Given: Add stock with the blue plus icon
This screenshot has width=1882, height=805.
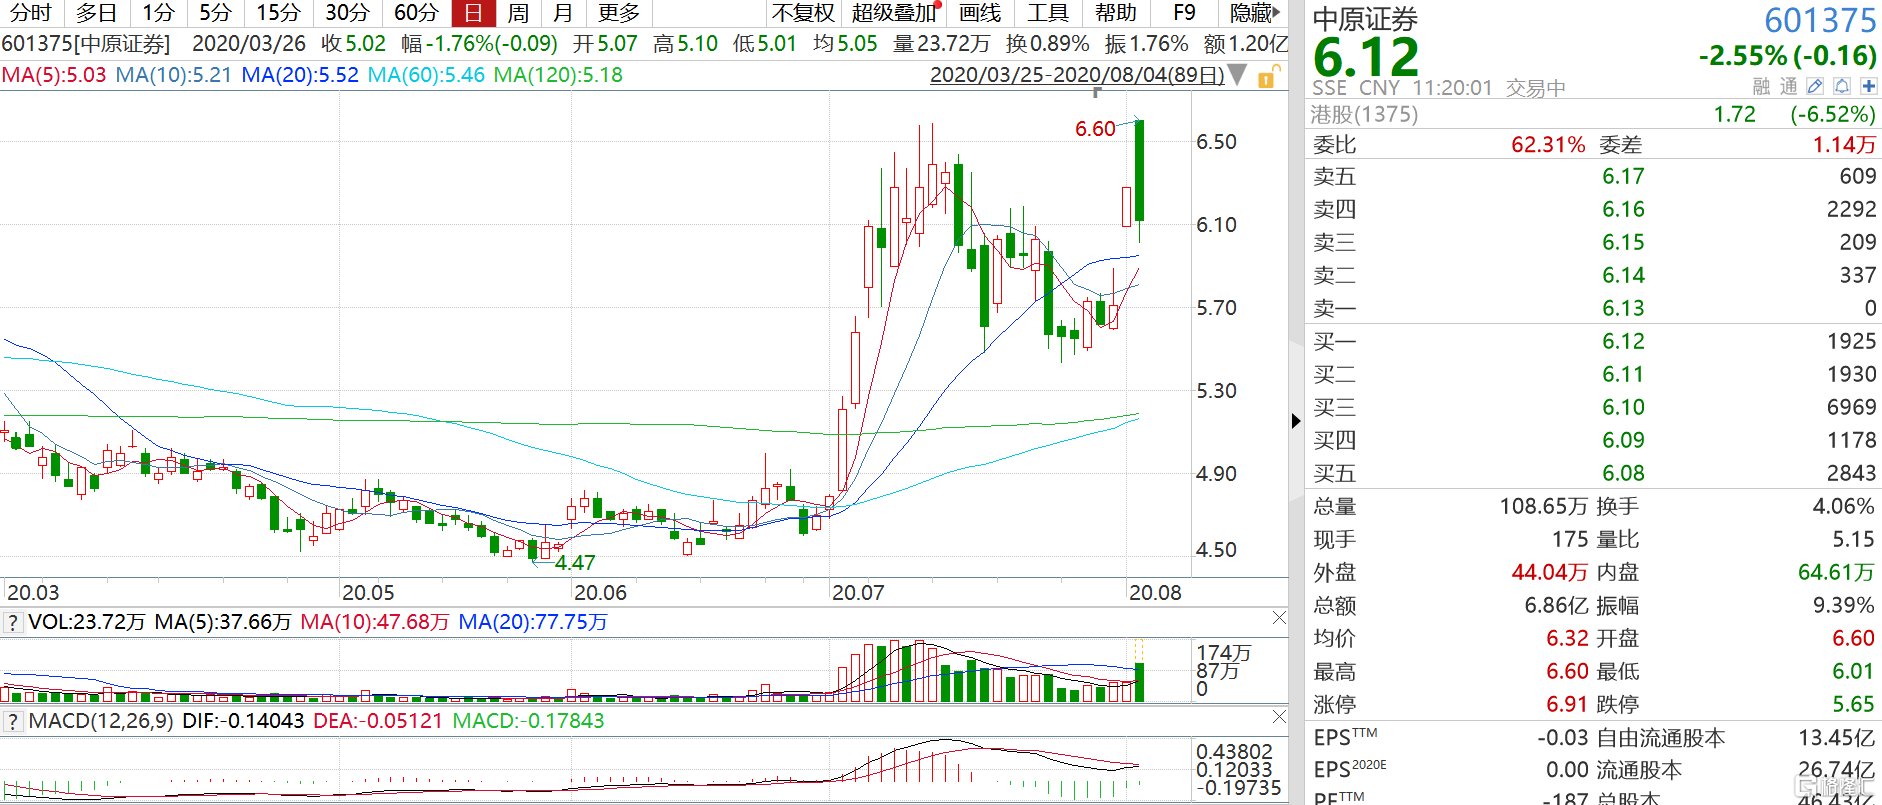Looking at the screenshot, I should point(1868,87).
